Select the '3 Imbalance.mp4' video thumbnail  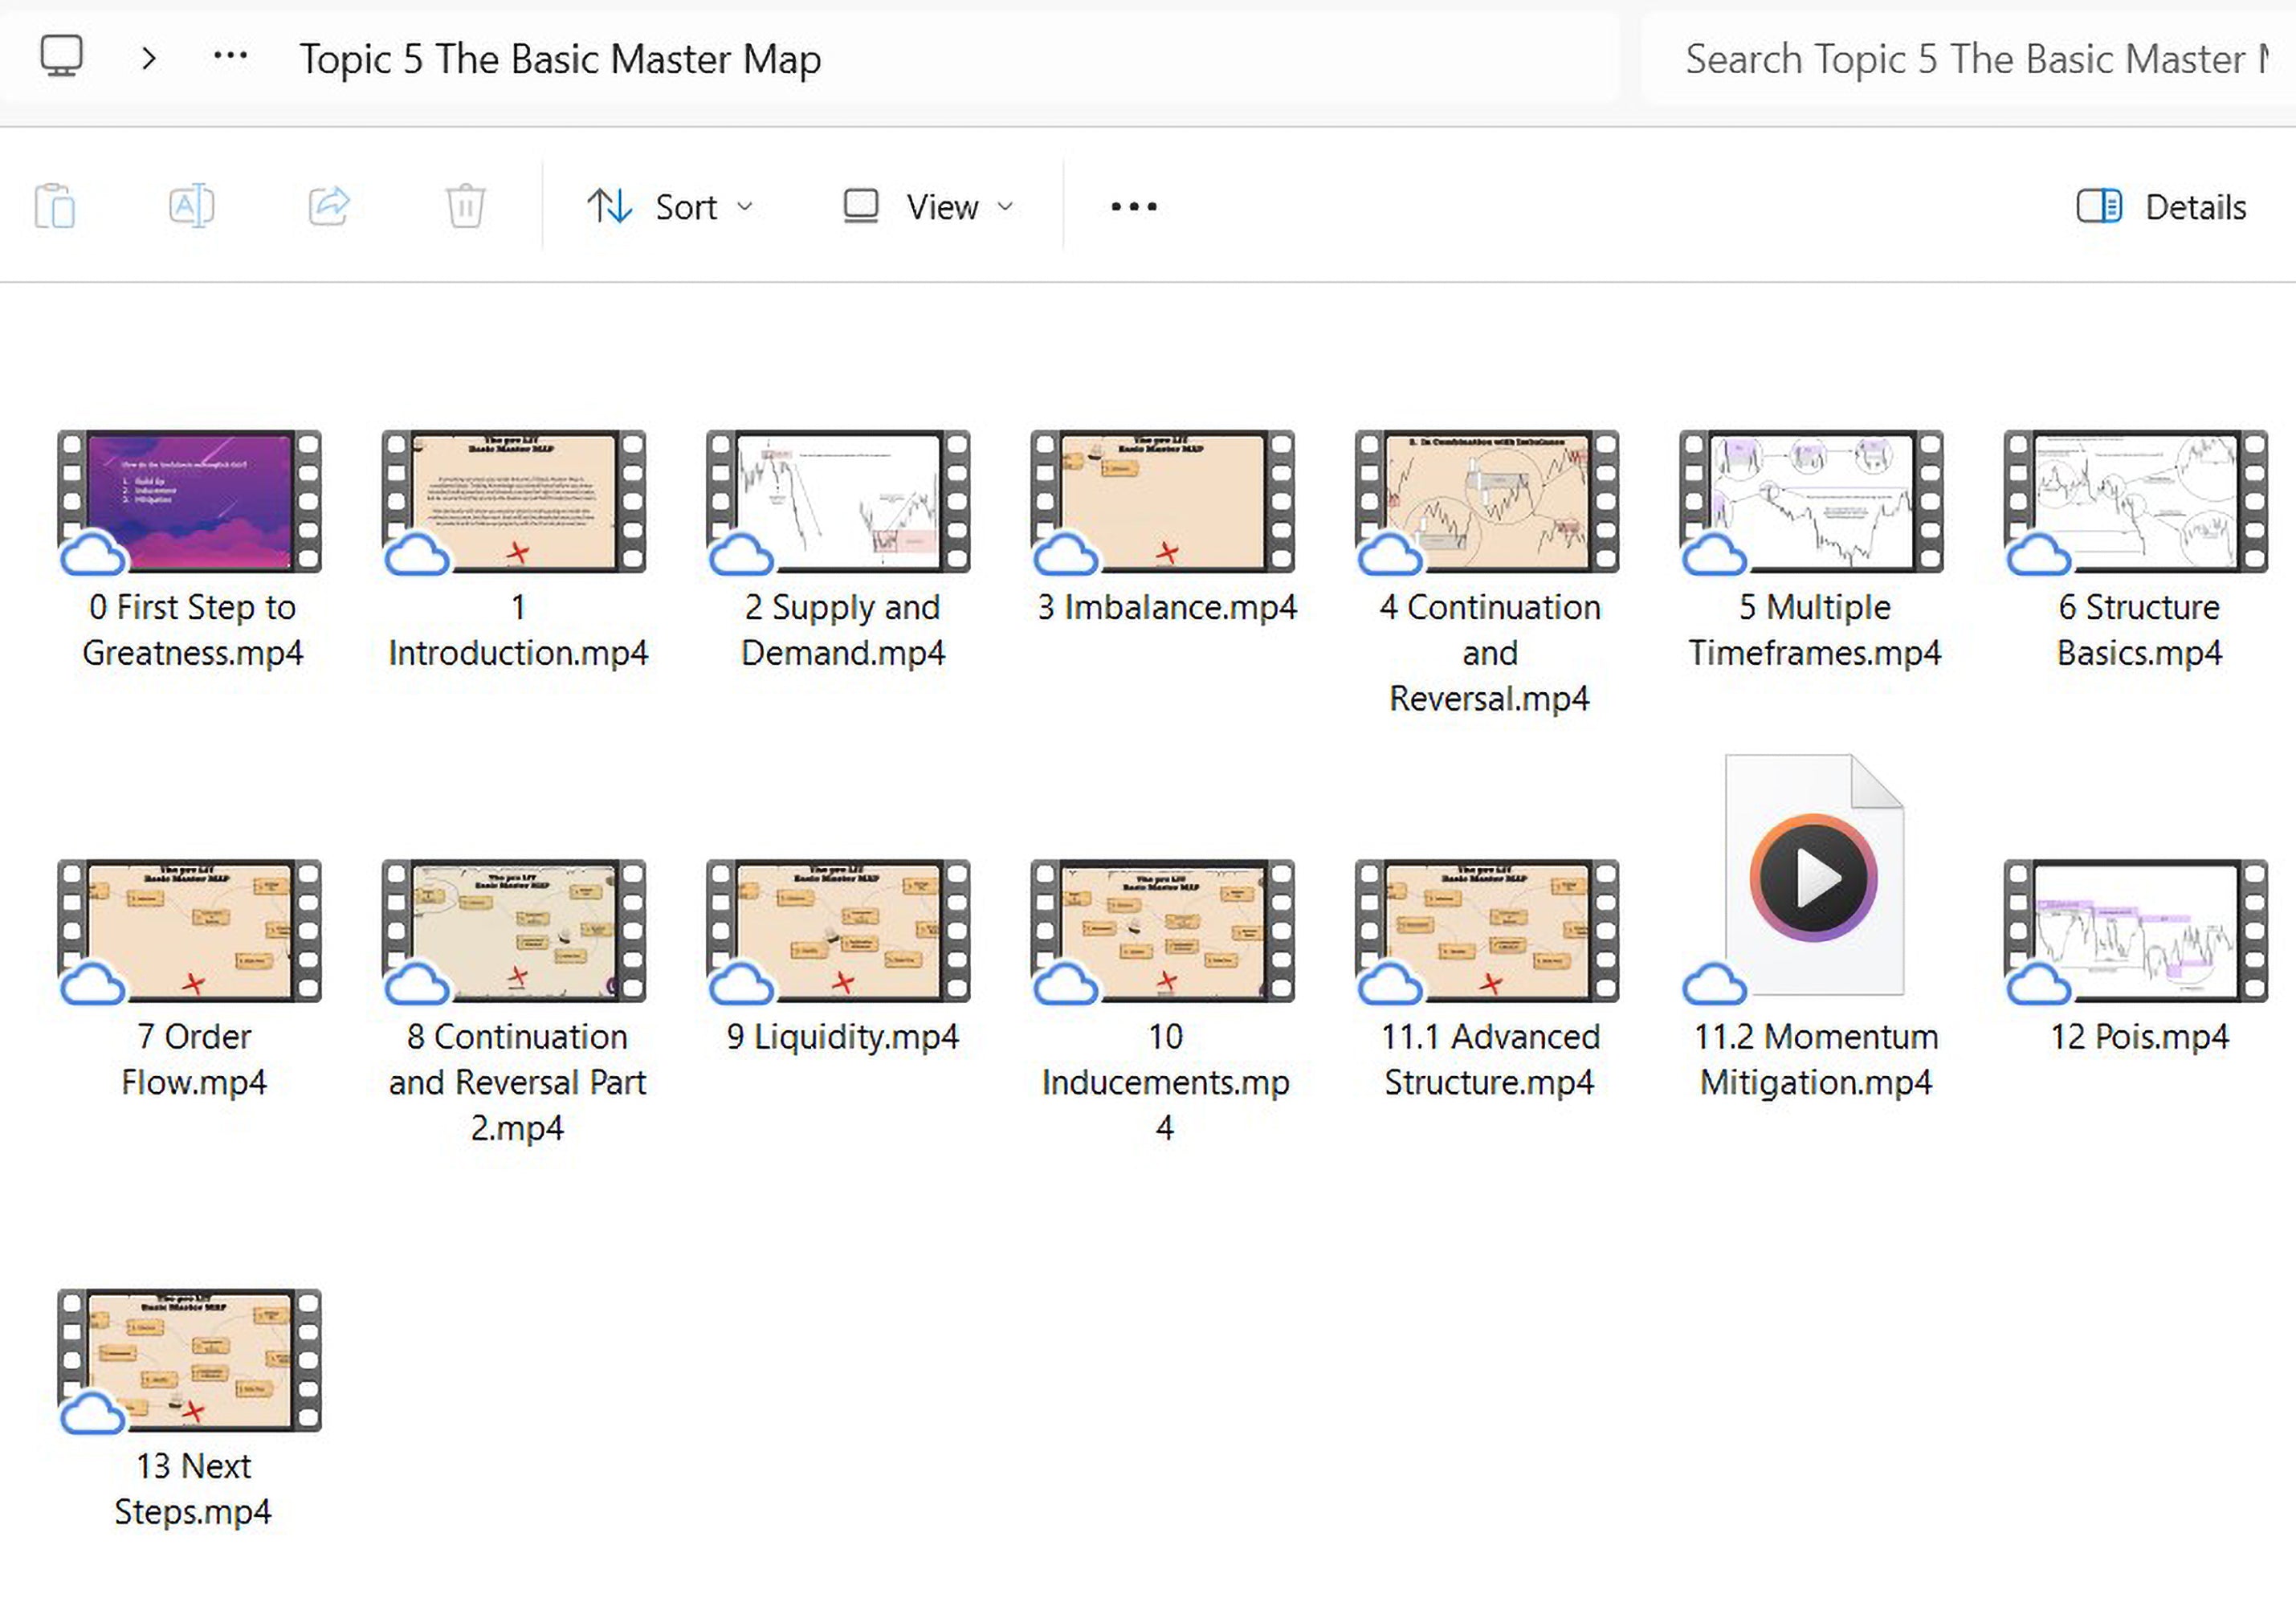point(1163,501)
